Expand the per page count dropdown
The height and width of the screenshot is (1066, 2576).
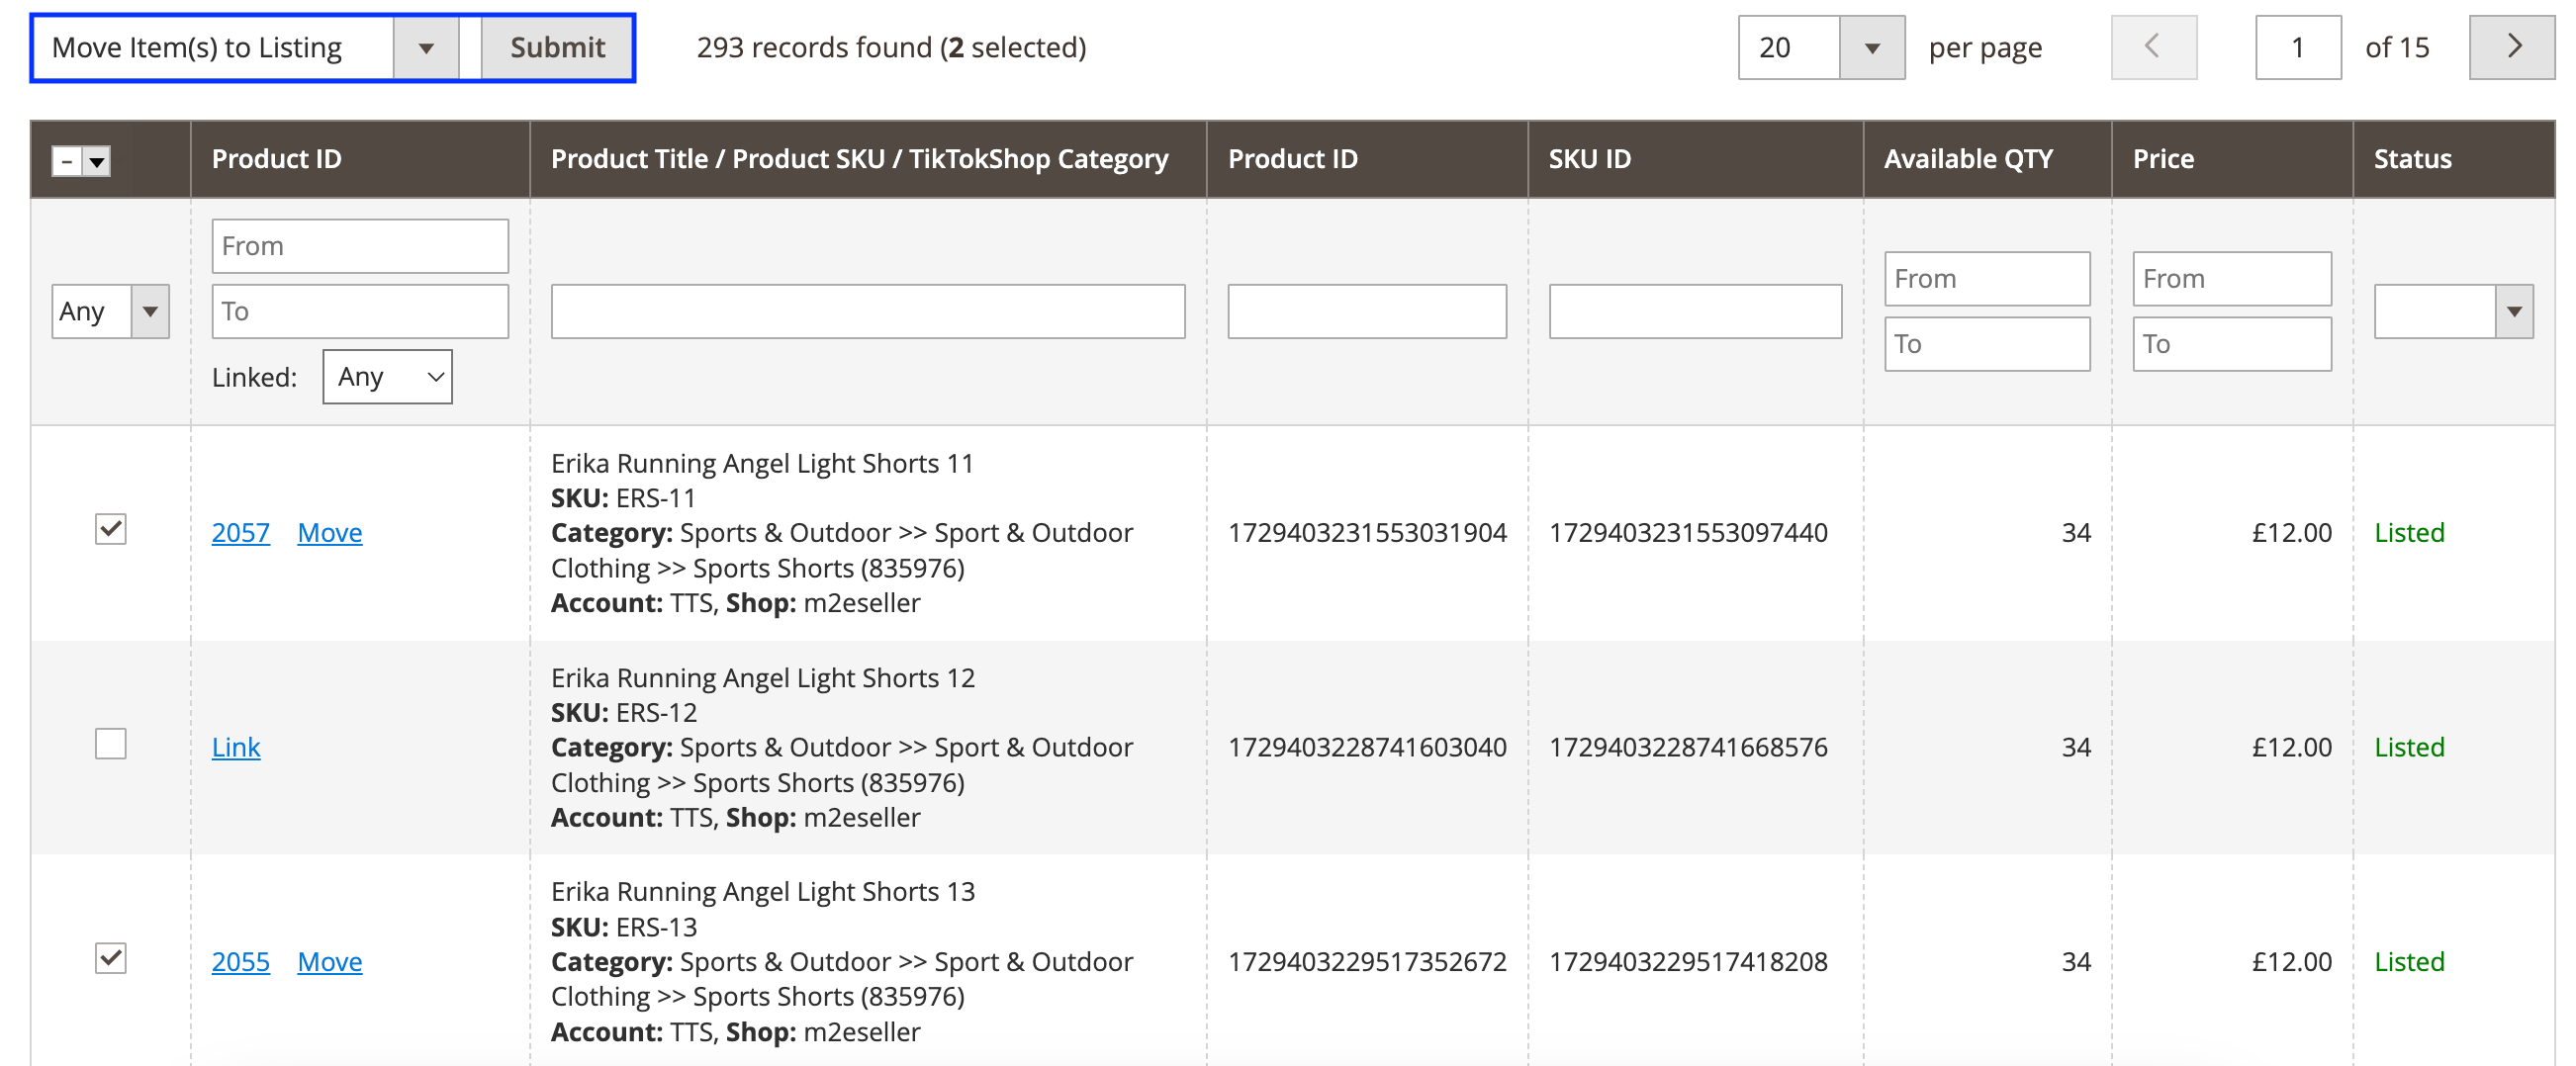(1871, 47)
